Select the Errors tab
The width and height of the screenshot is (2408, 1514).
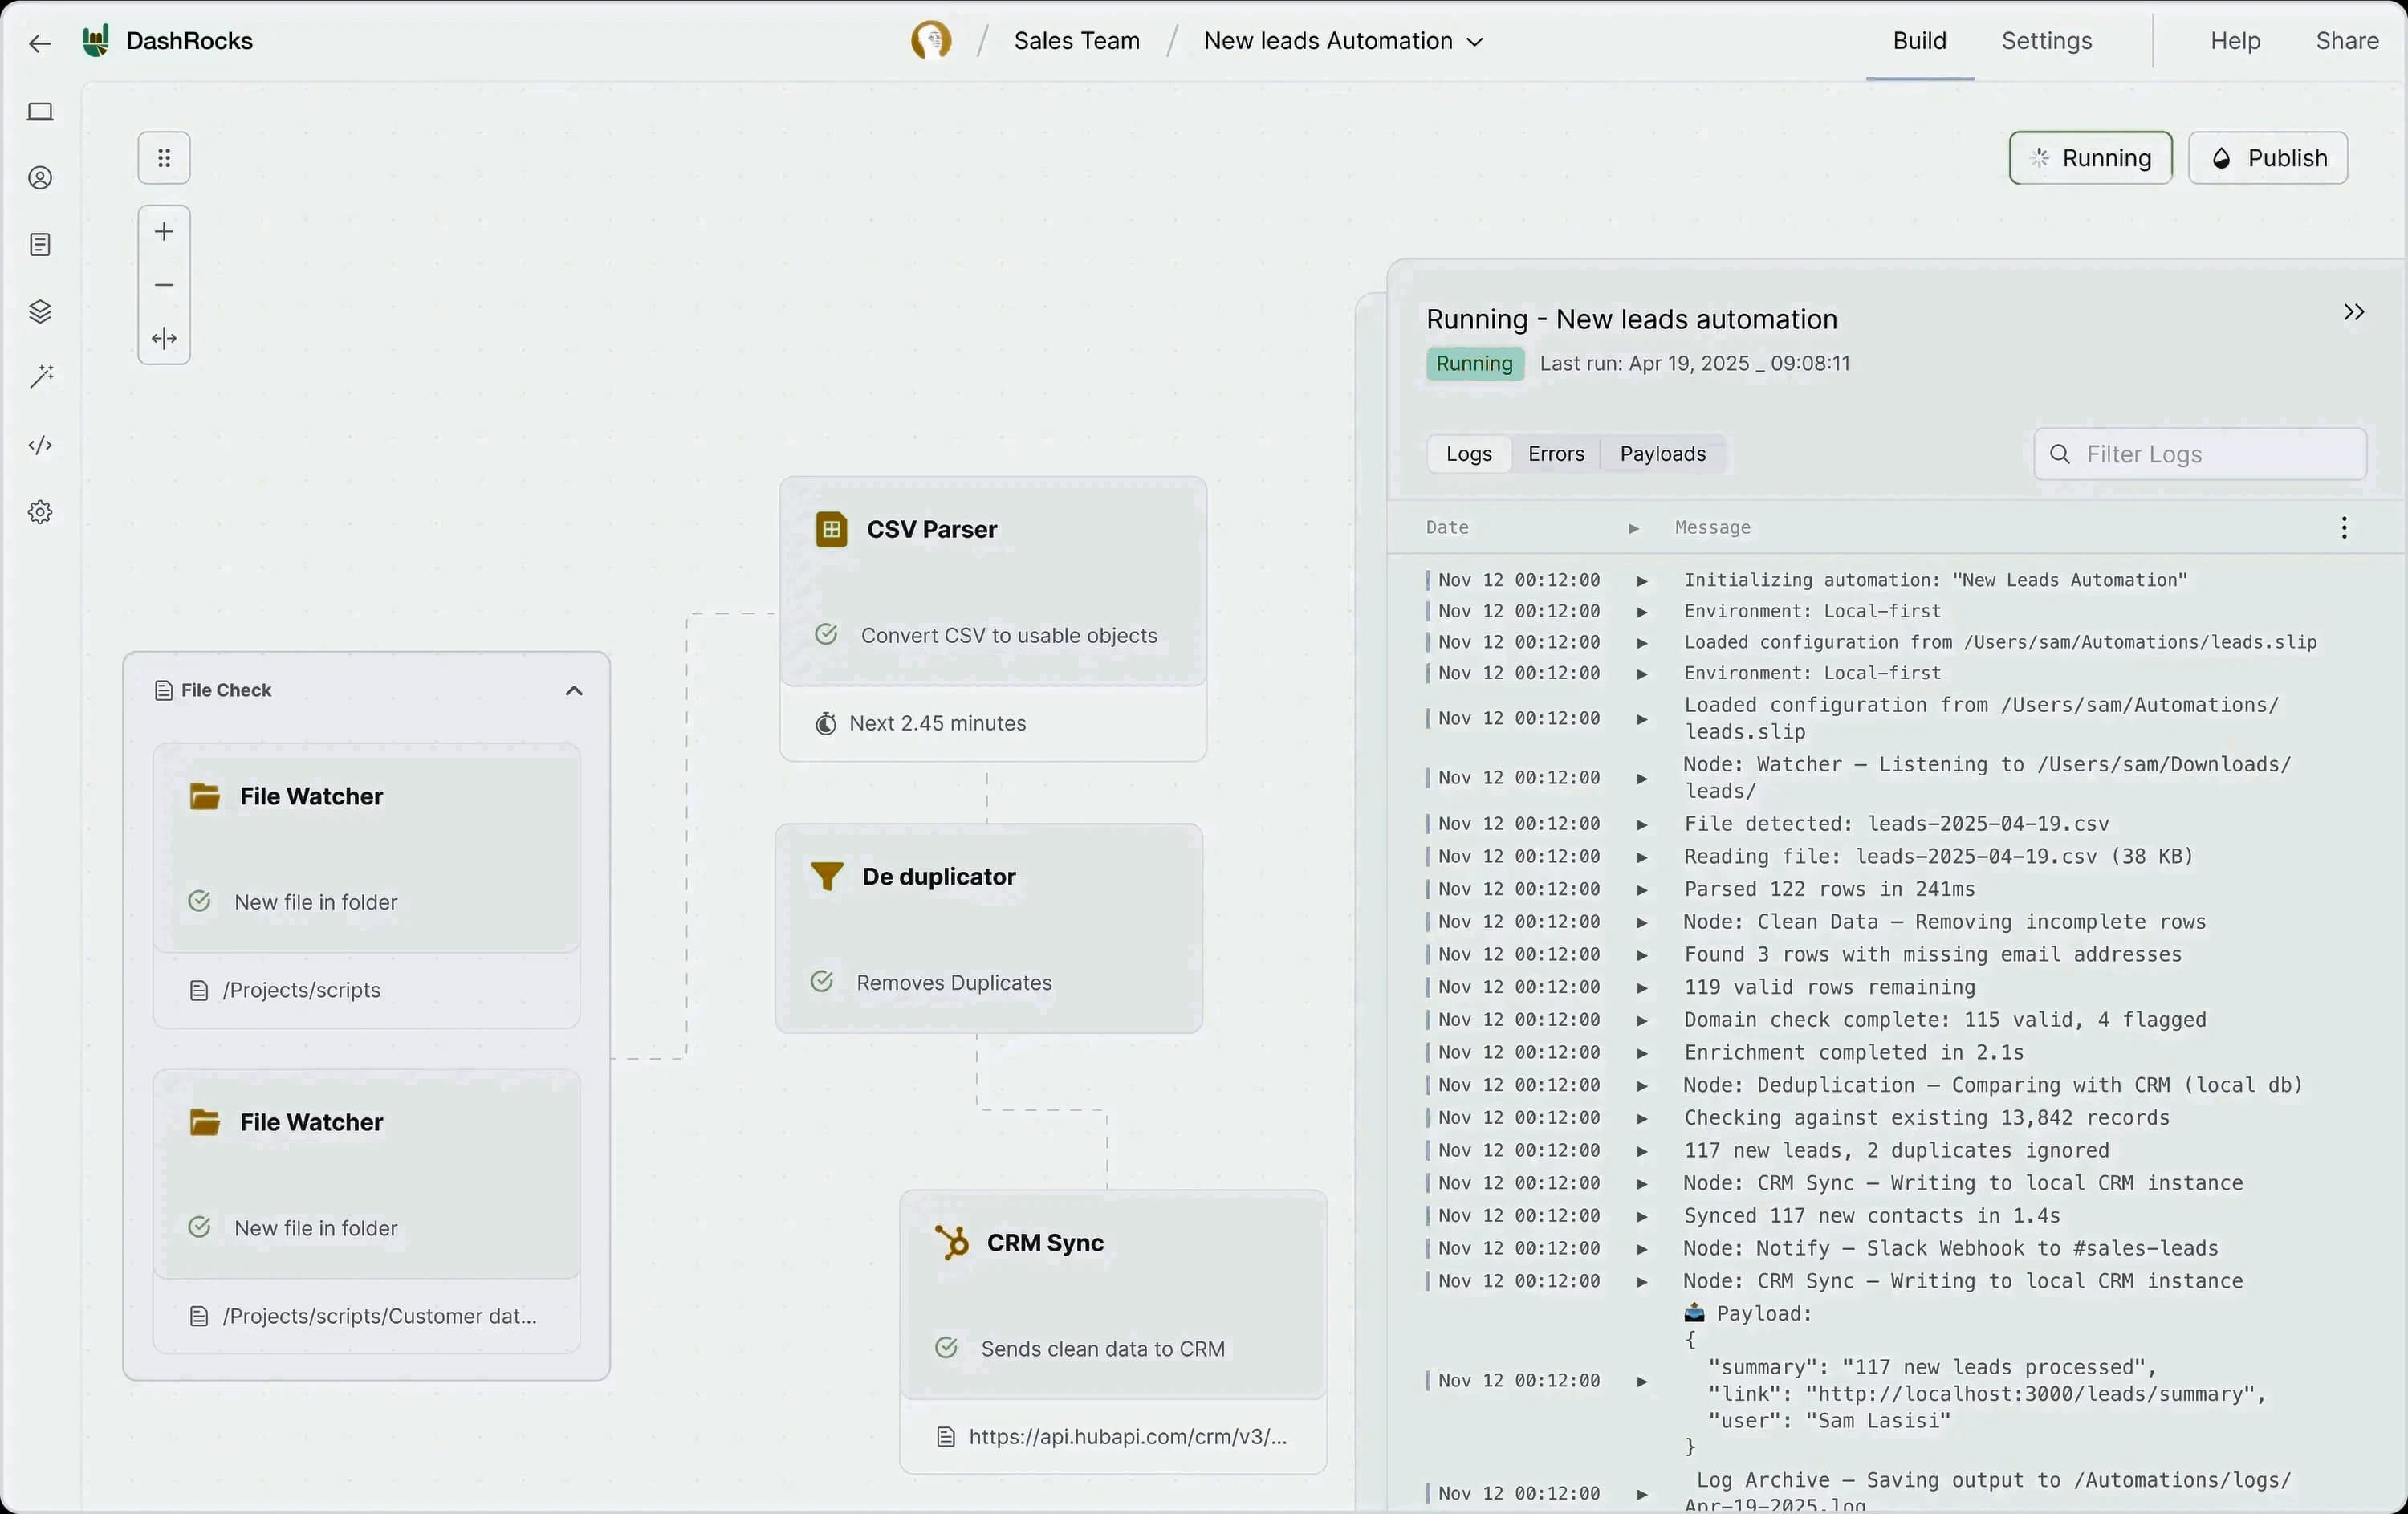coord(1556,454)
